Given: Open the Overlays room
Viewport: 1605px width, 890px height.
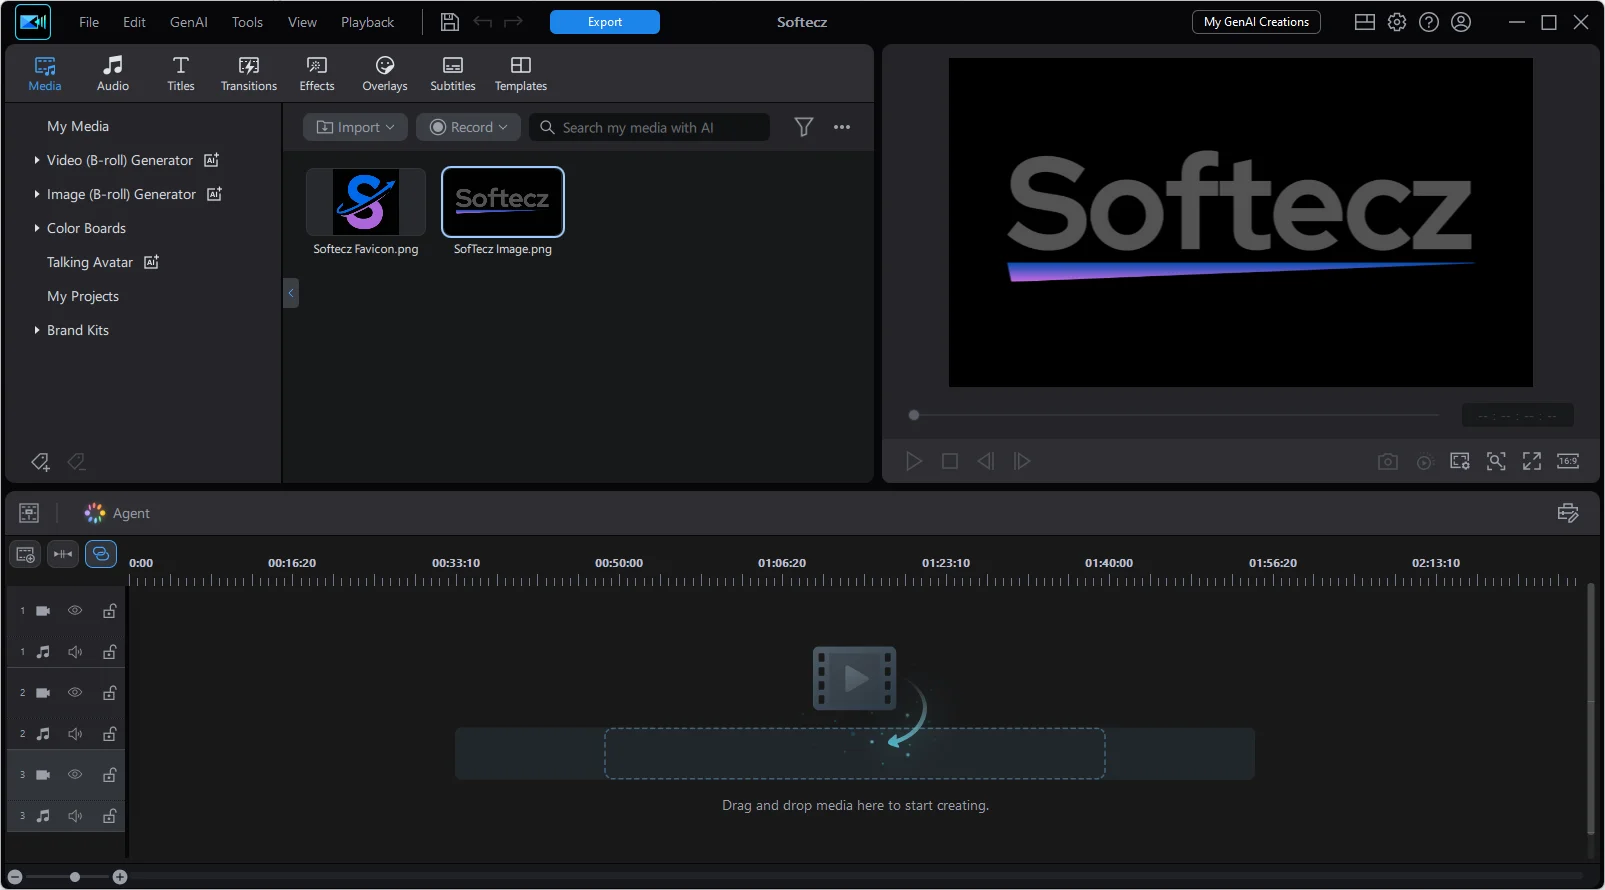Looking at the screenshot, I should [385, 74].
